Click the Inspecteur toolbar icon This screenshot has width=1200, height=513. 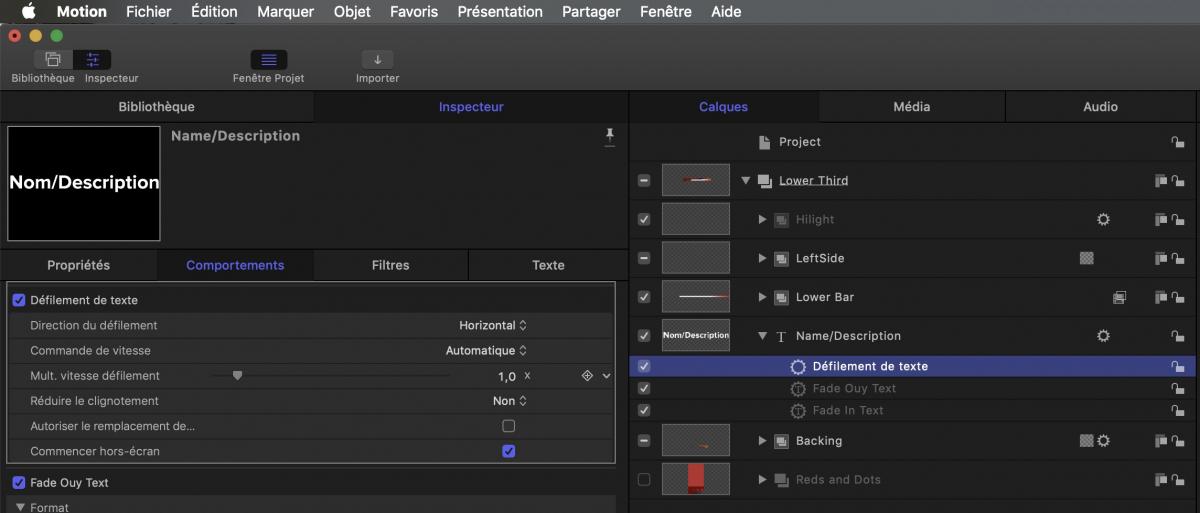pyautogui.click(x=93, y=60)
